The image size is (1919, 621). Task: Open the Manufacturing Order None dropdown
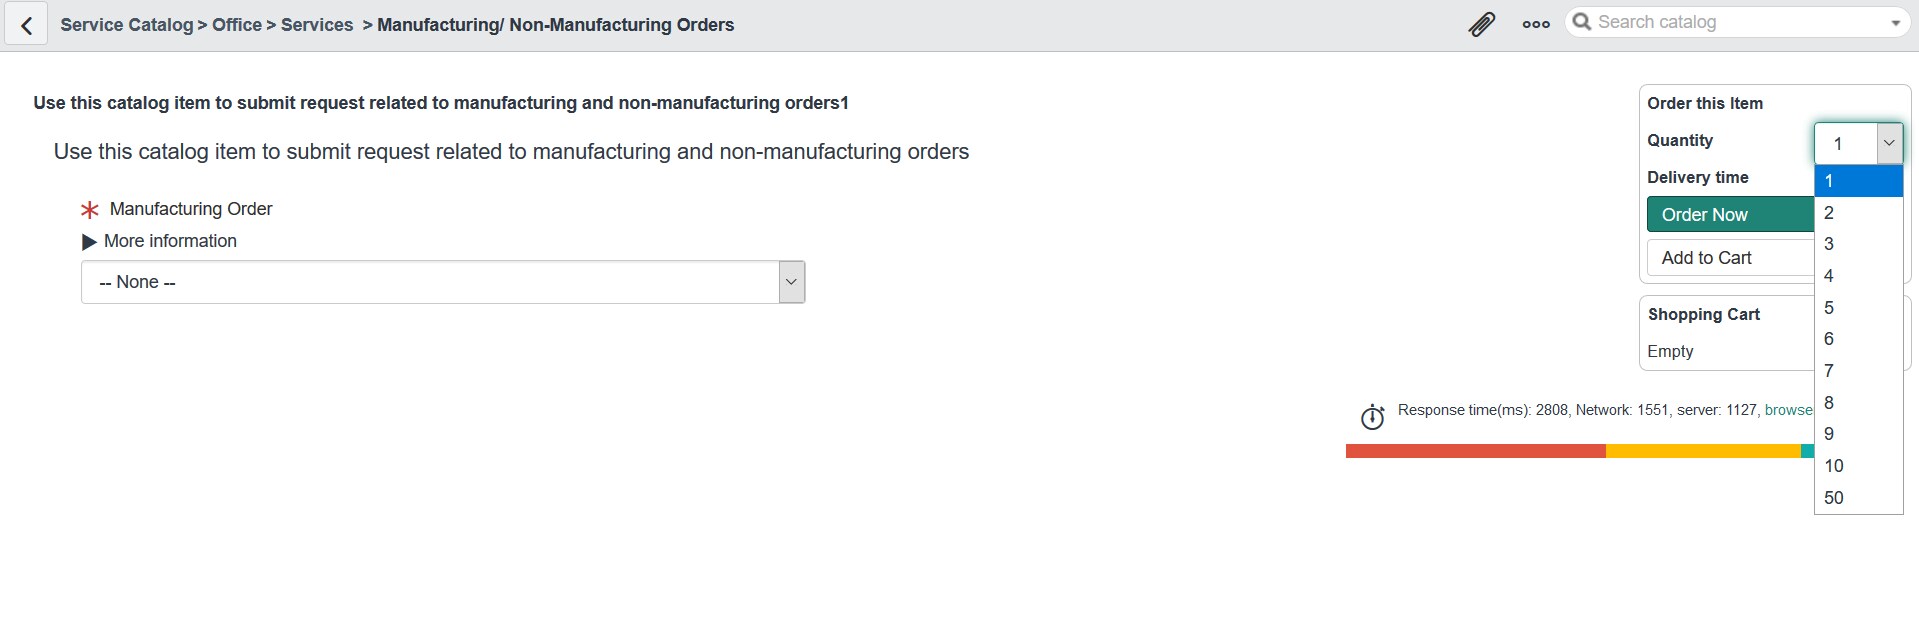tap(443, 282)
